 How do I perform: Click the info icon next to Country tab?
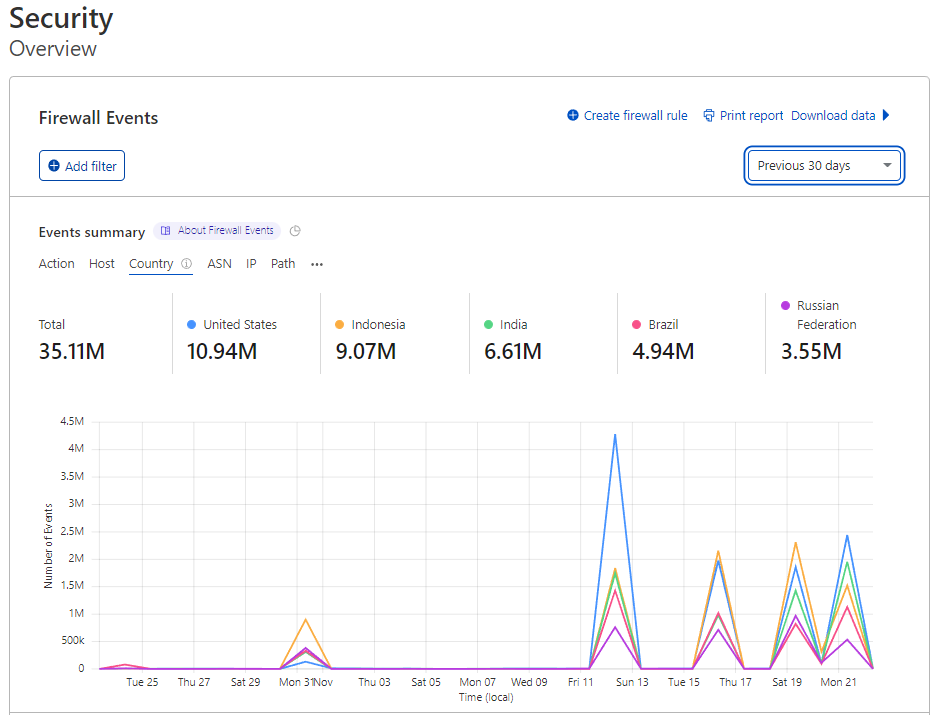(x=186, y=264)
